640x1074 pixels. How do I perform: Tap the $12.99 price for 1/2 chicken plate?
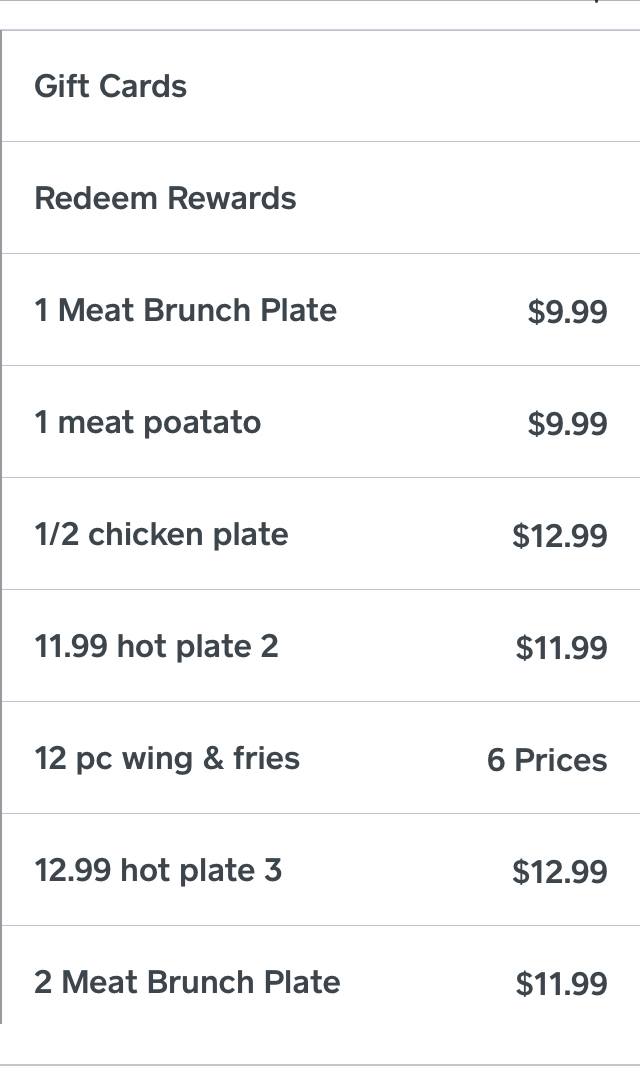(560, 536)
